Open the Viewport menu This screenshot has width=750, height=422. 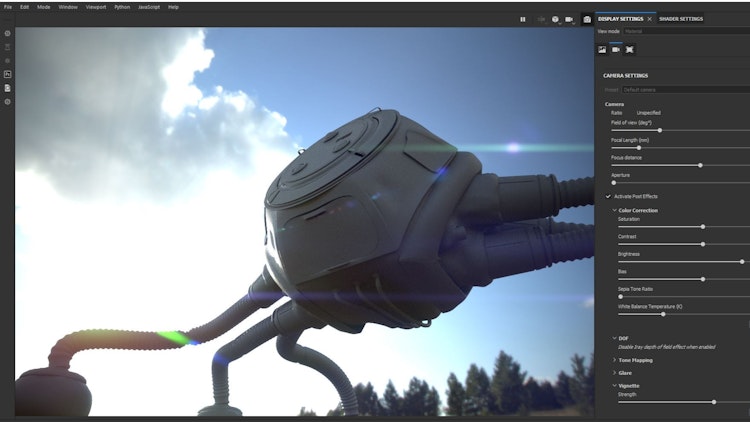coord(96,7)
